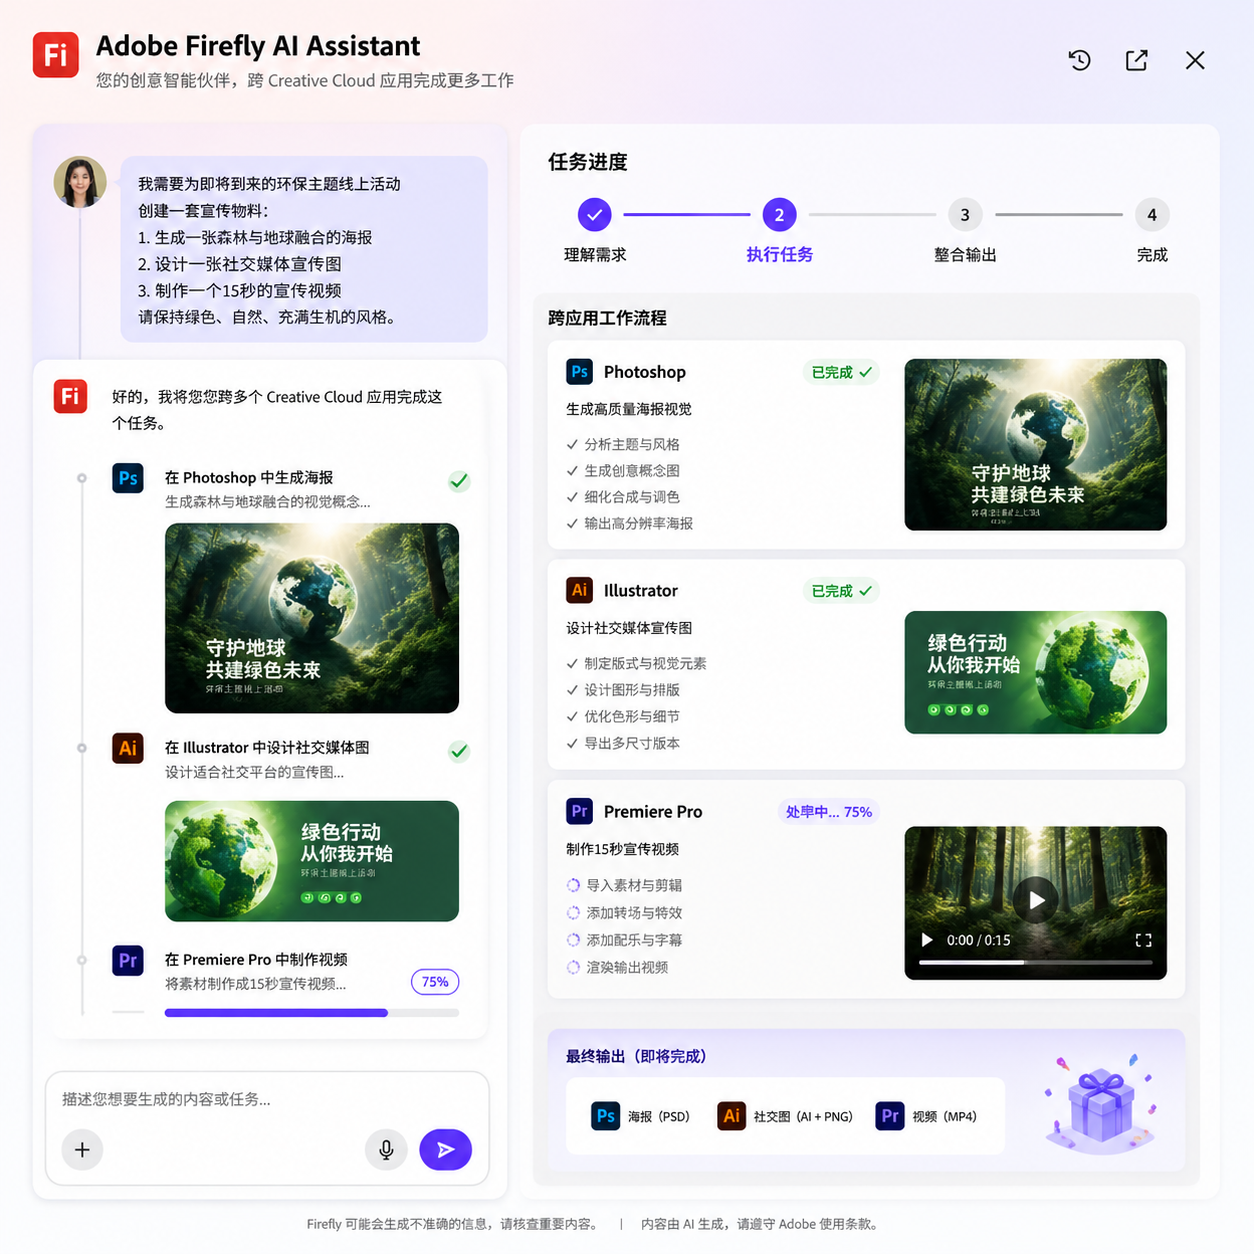Click the 视频 (MP4) output label
1254x1254 pixels.
click(x=944, y=1116)
